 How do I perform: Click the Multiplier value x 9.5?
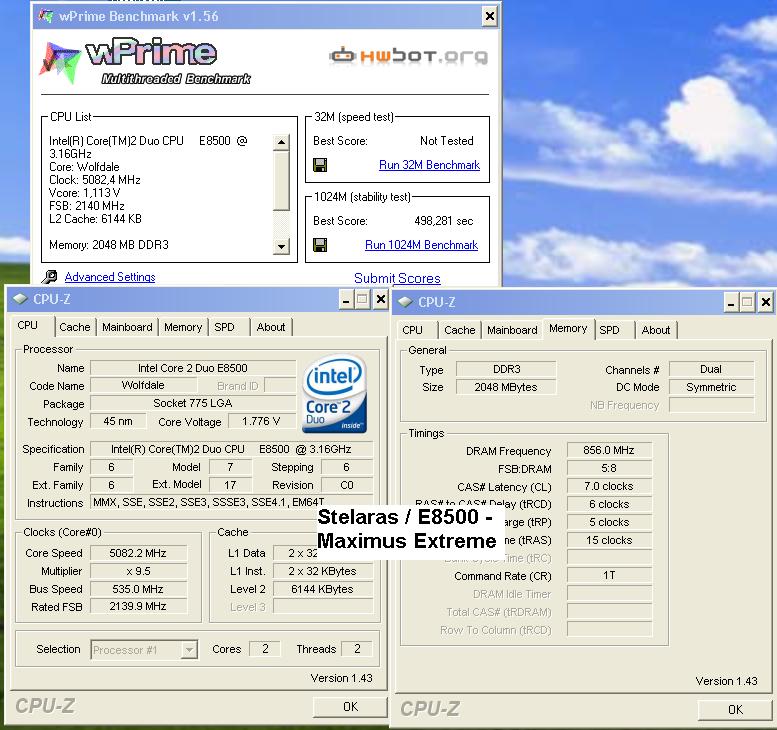click(138, 571)
